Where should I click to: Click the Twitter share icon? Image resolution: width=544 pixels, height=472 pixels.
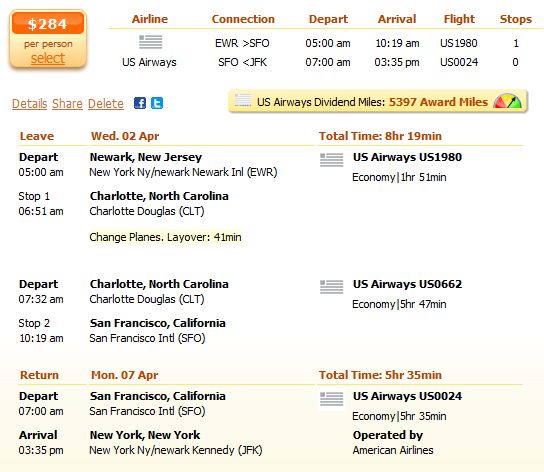pos(157,103)
